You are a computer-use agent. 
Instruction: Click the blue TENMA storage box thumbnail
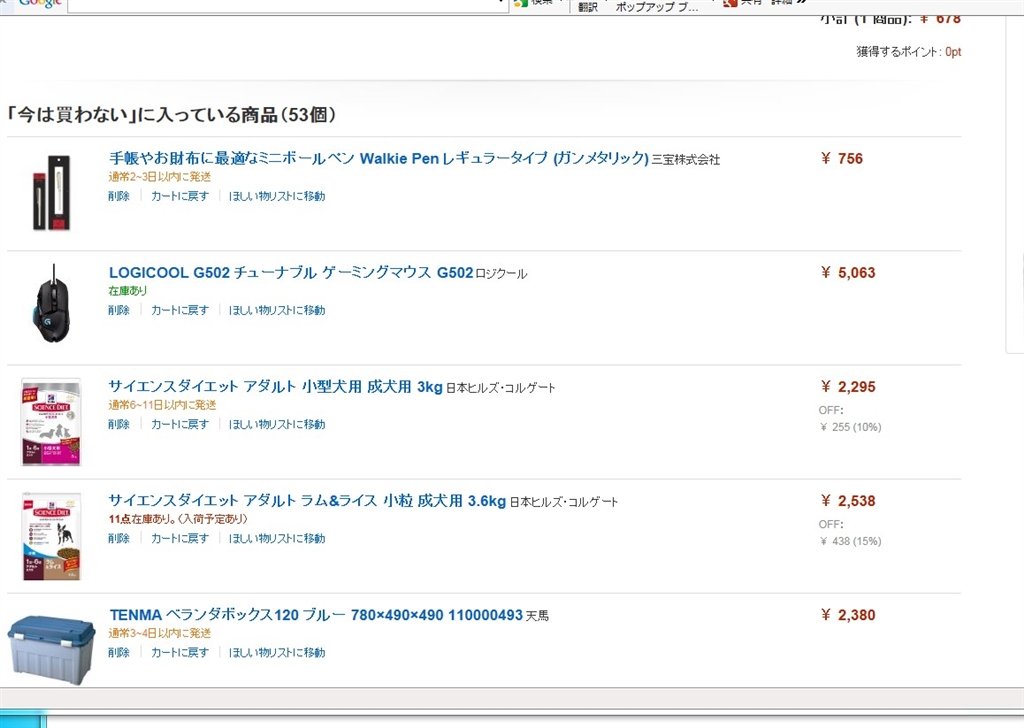coord(51,649)
